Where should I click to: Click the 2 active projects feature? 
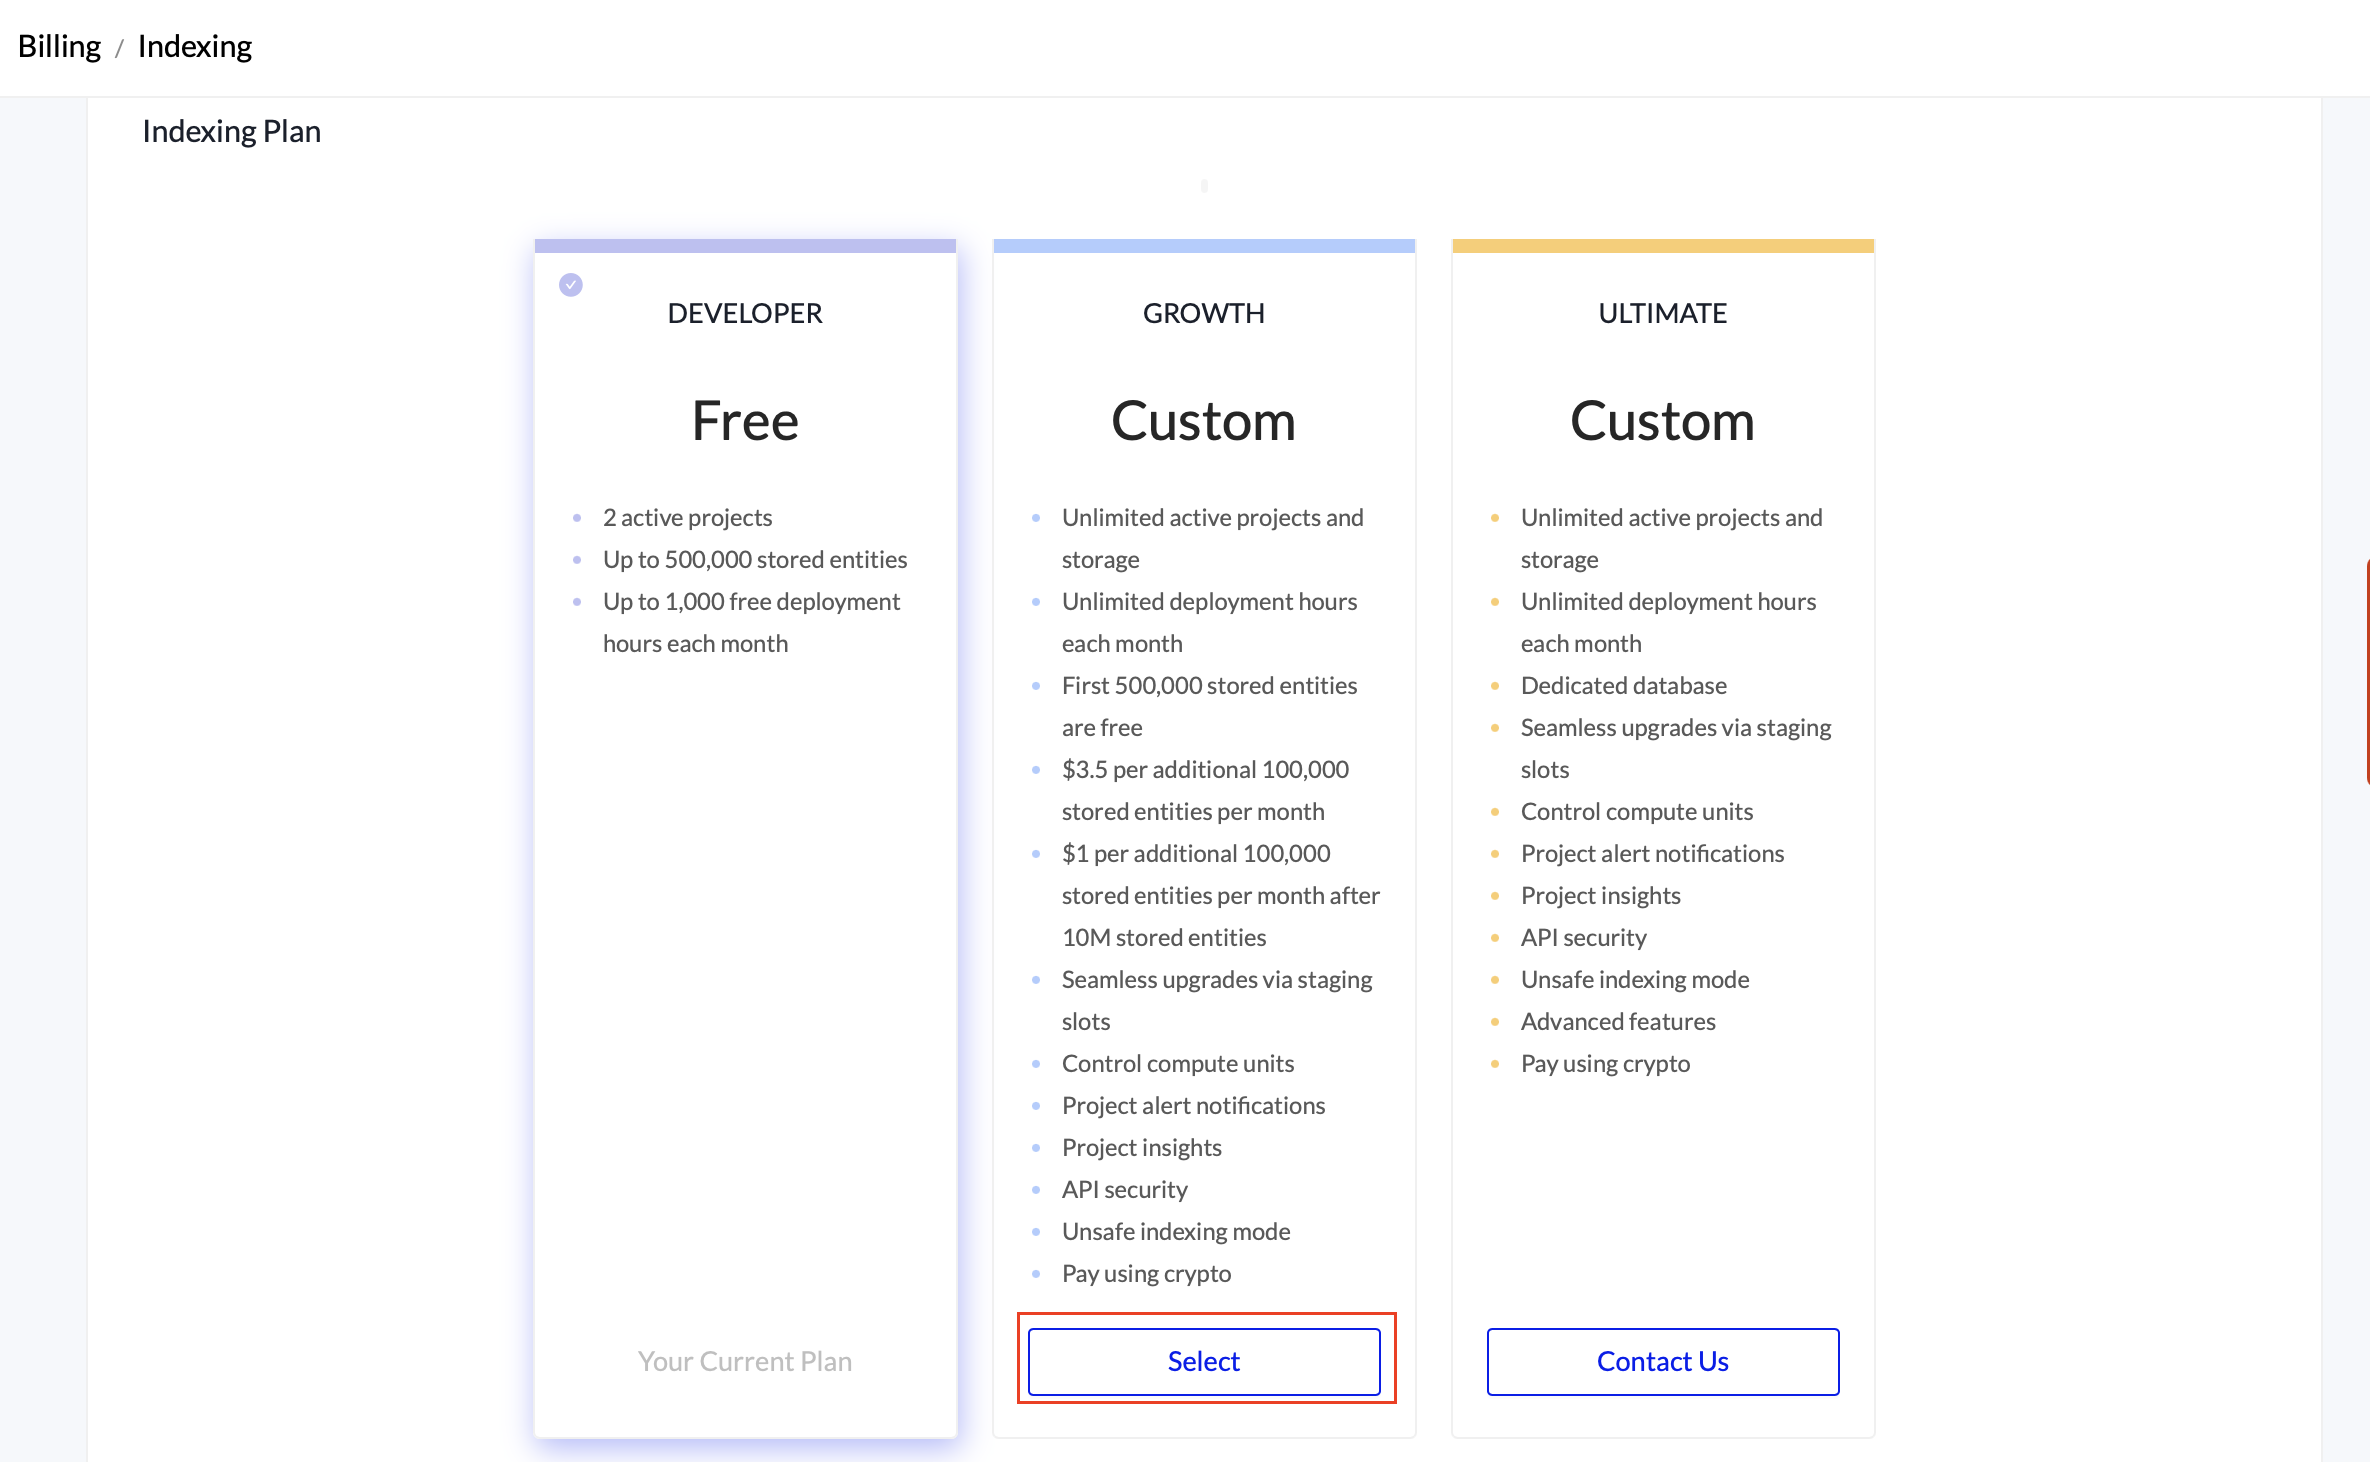click(x=687, y=517)
